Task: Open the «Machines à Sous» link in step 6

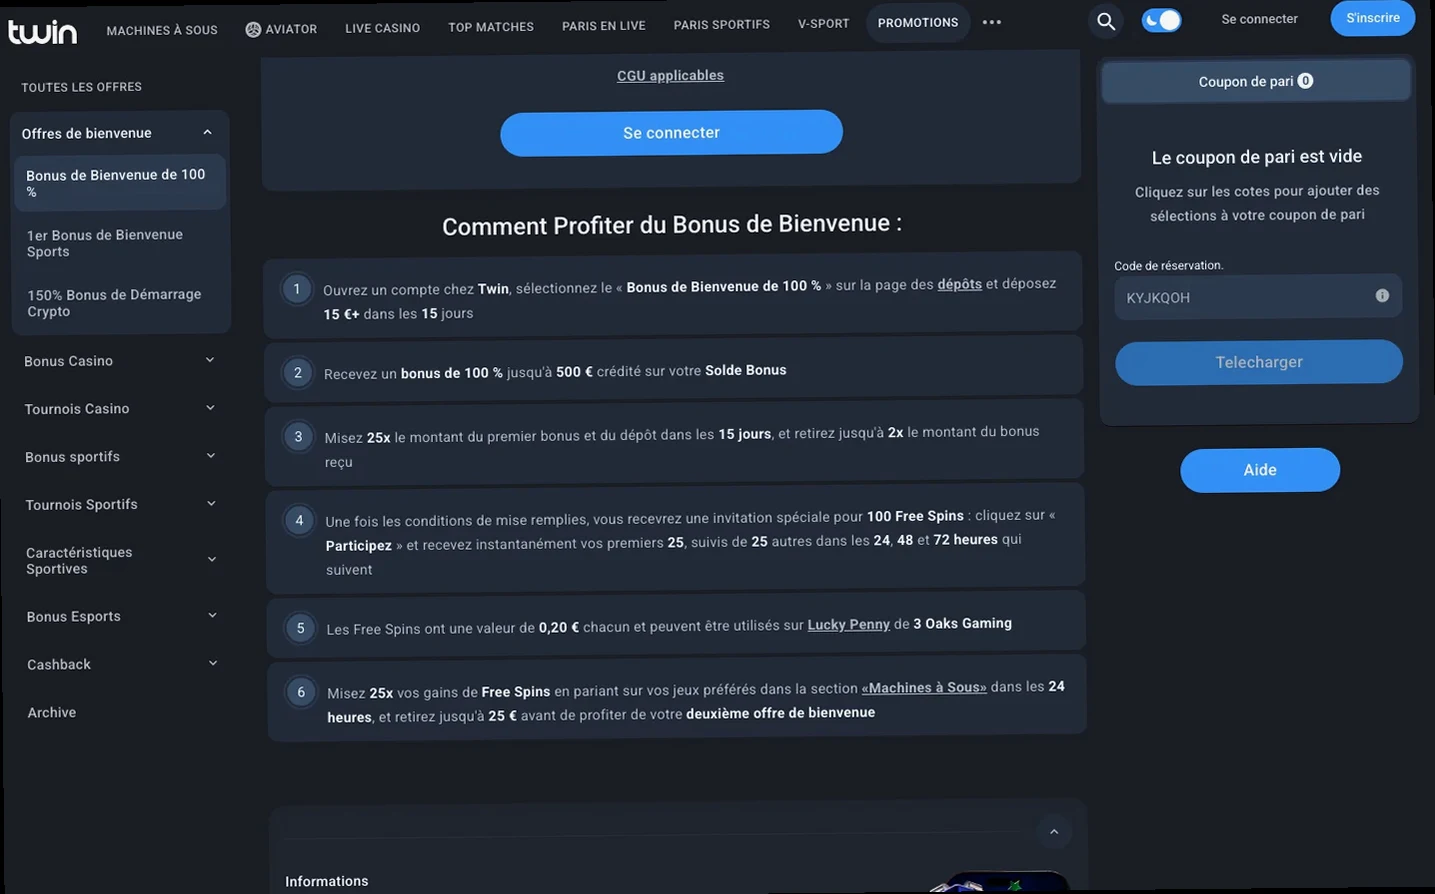Action: (x=924, y=688)
